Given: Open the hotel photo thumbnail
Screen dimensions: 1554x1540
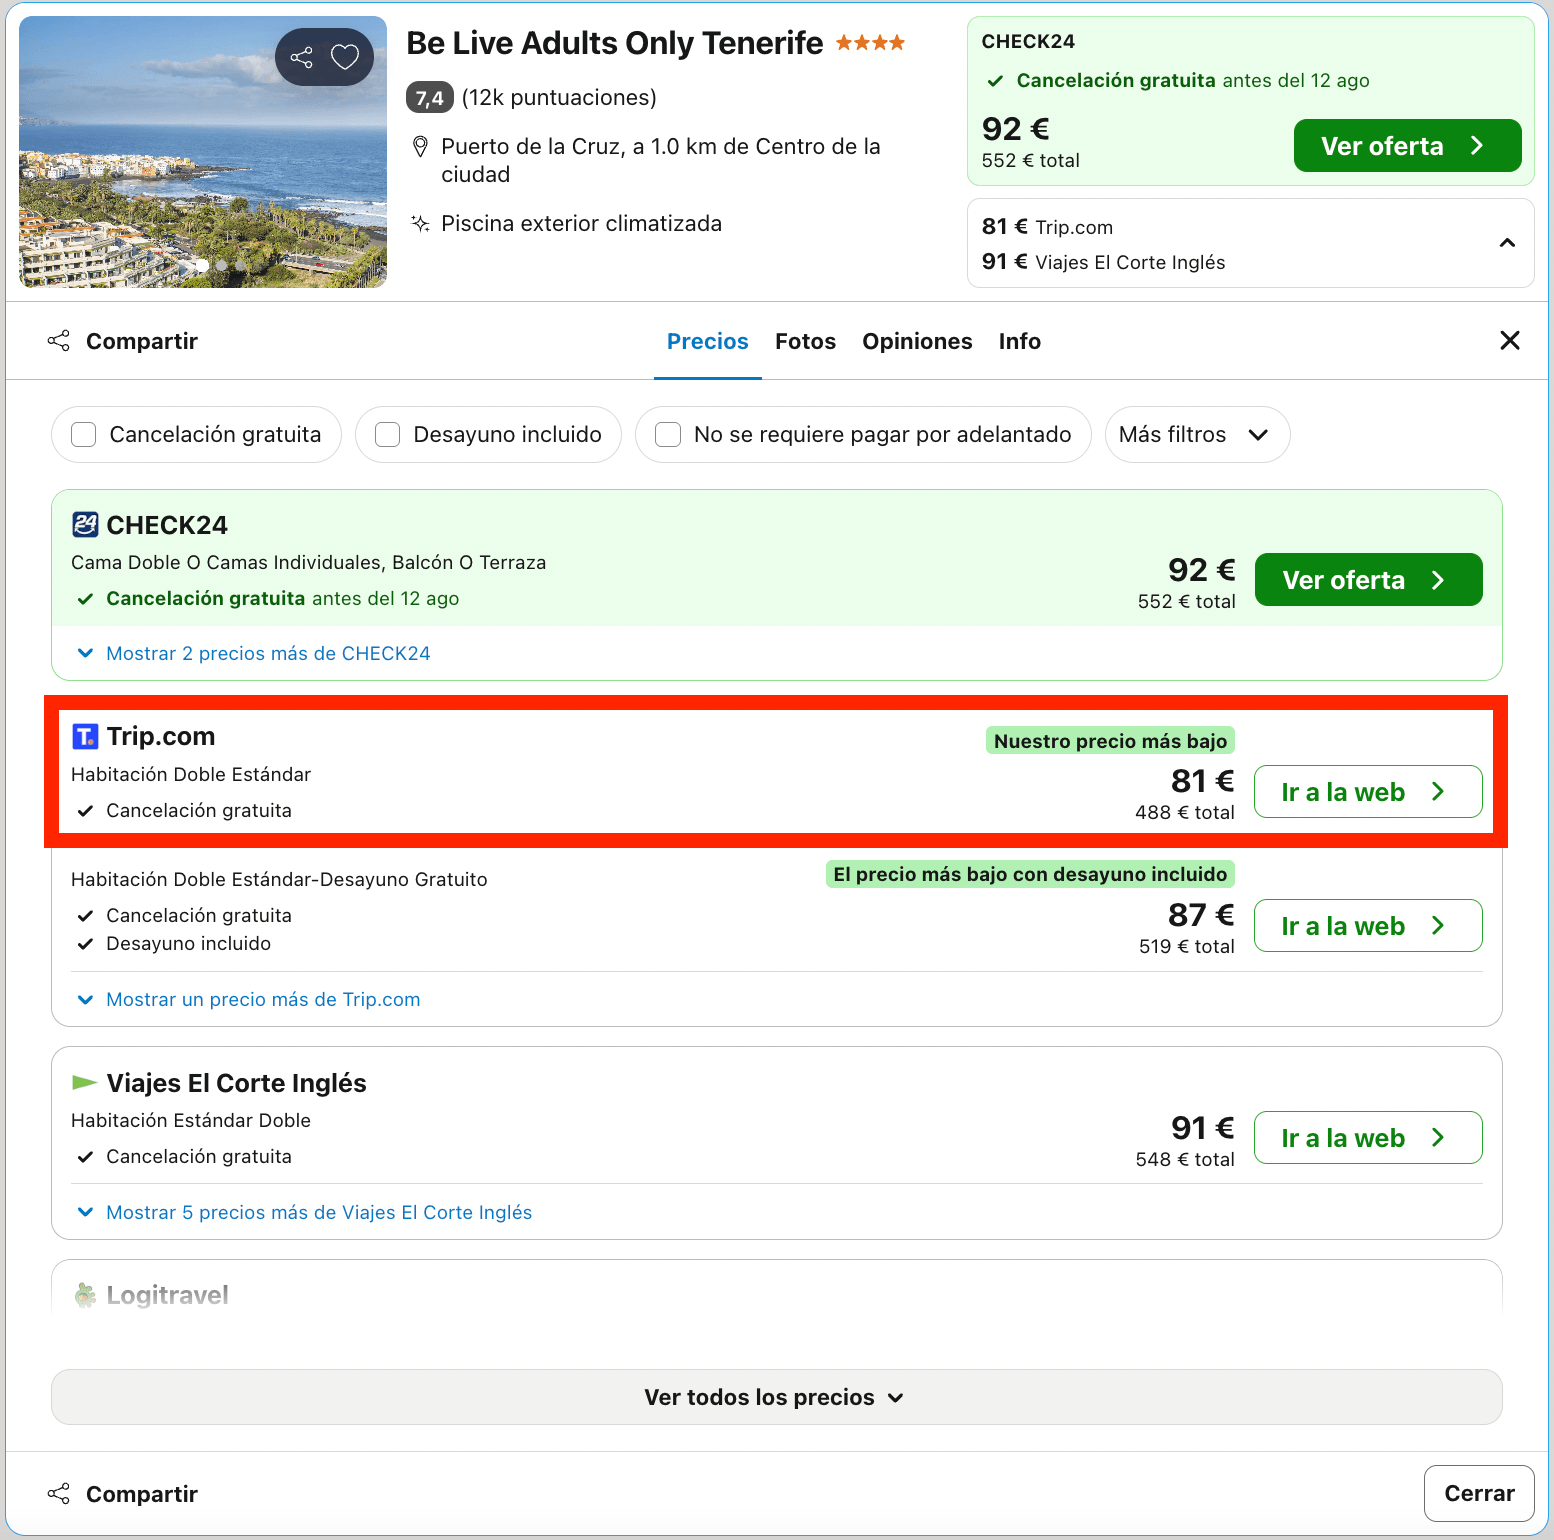Looking at the screenshot, I should point(203,152).
